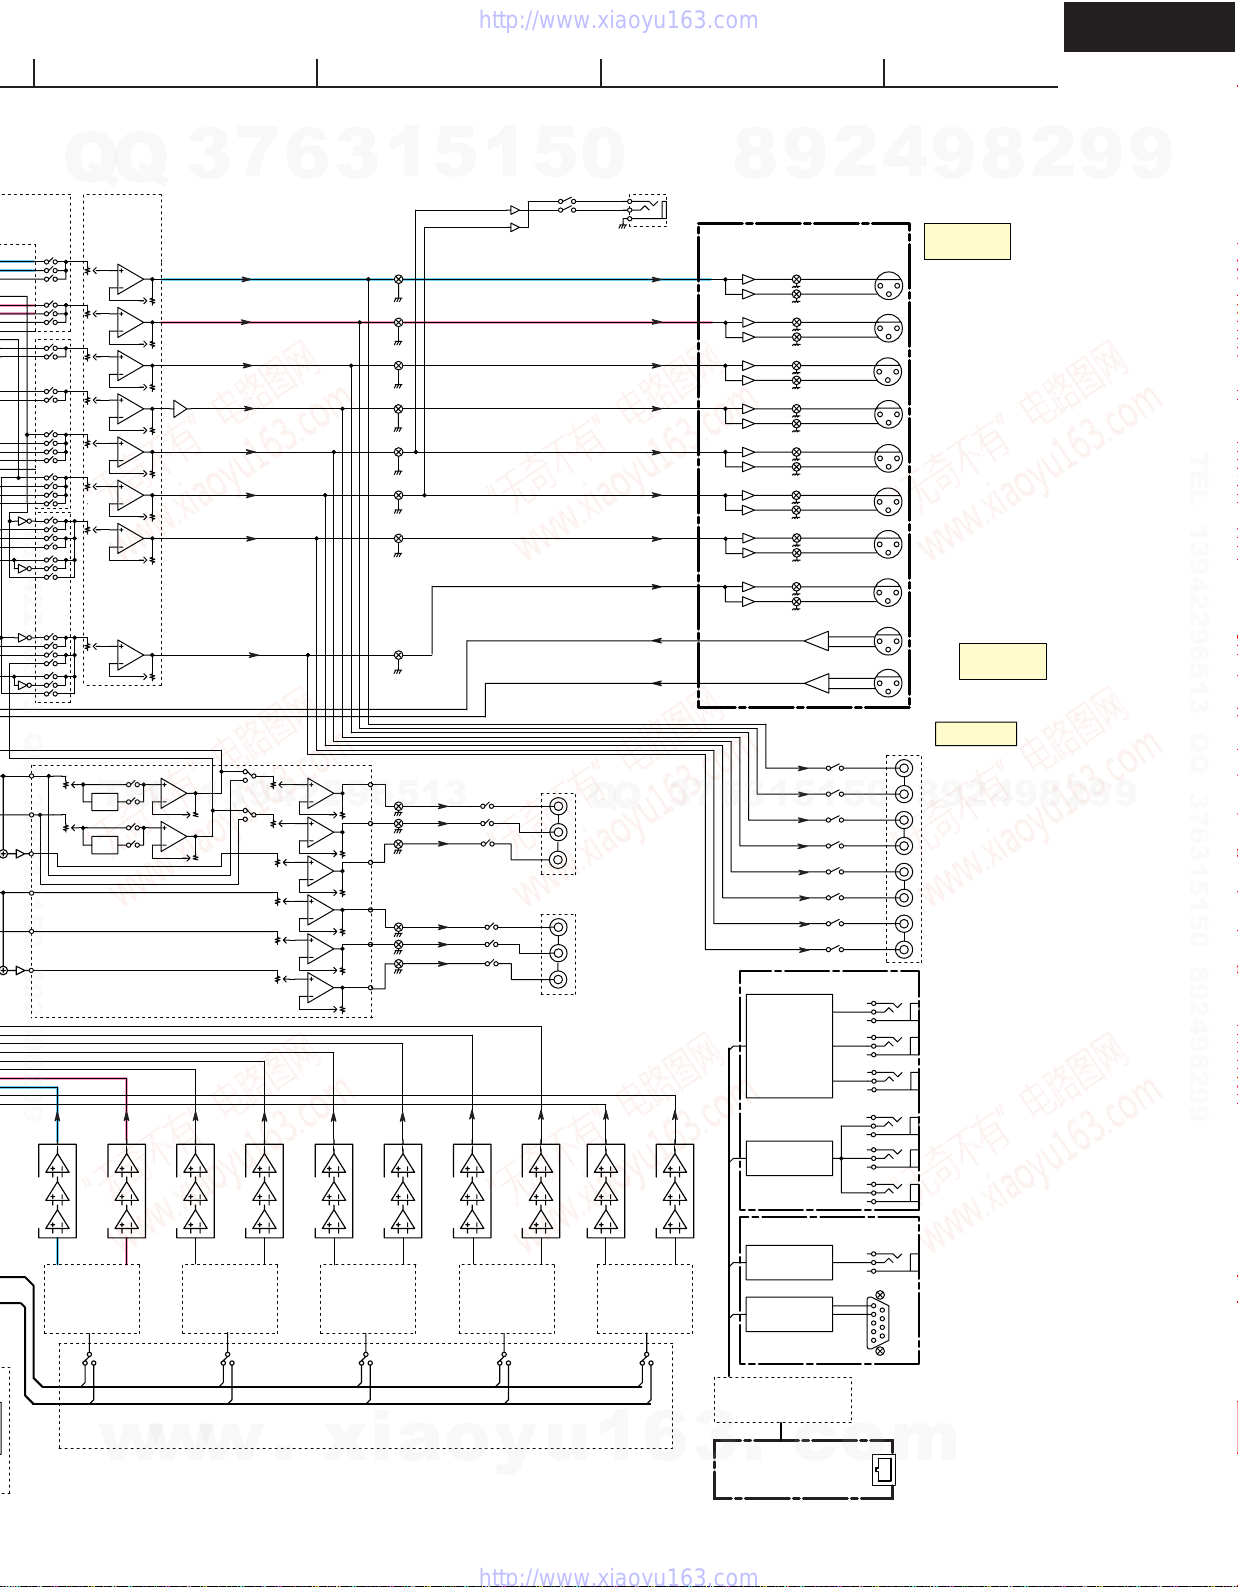1238x1587 pixels.
Task: Click the 9-pin D-sub connector symbol
Action: [878, 1323]
